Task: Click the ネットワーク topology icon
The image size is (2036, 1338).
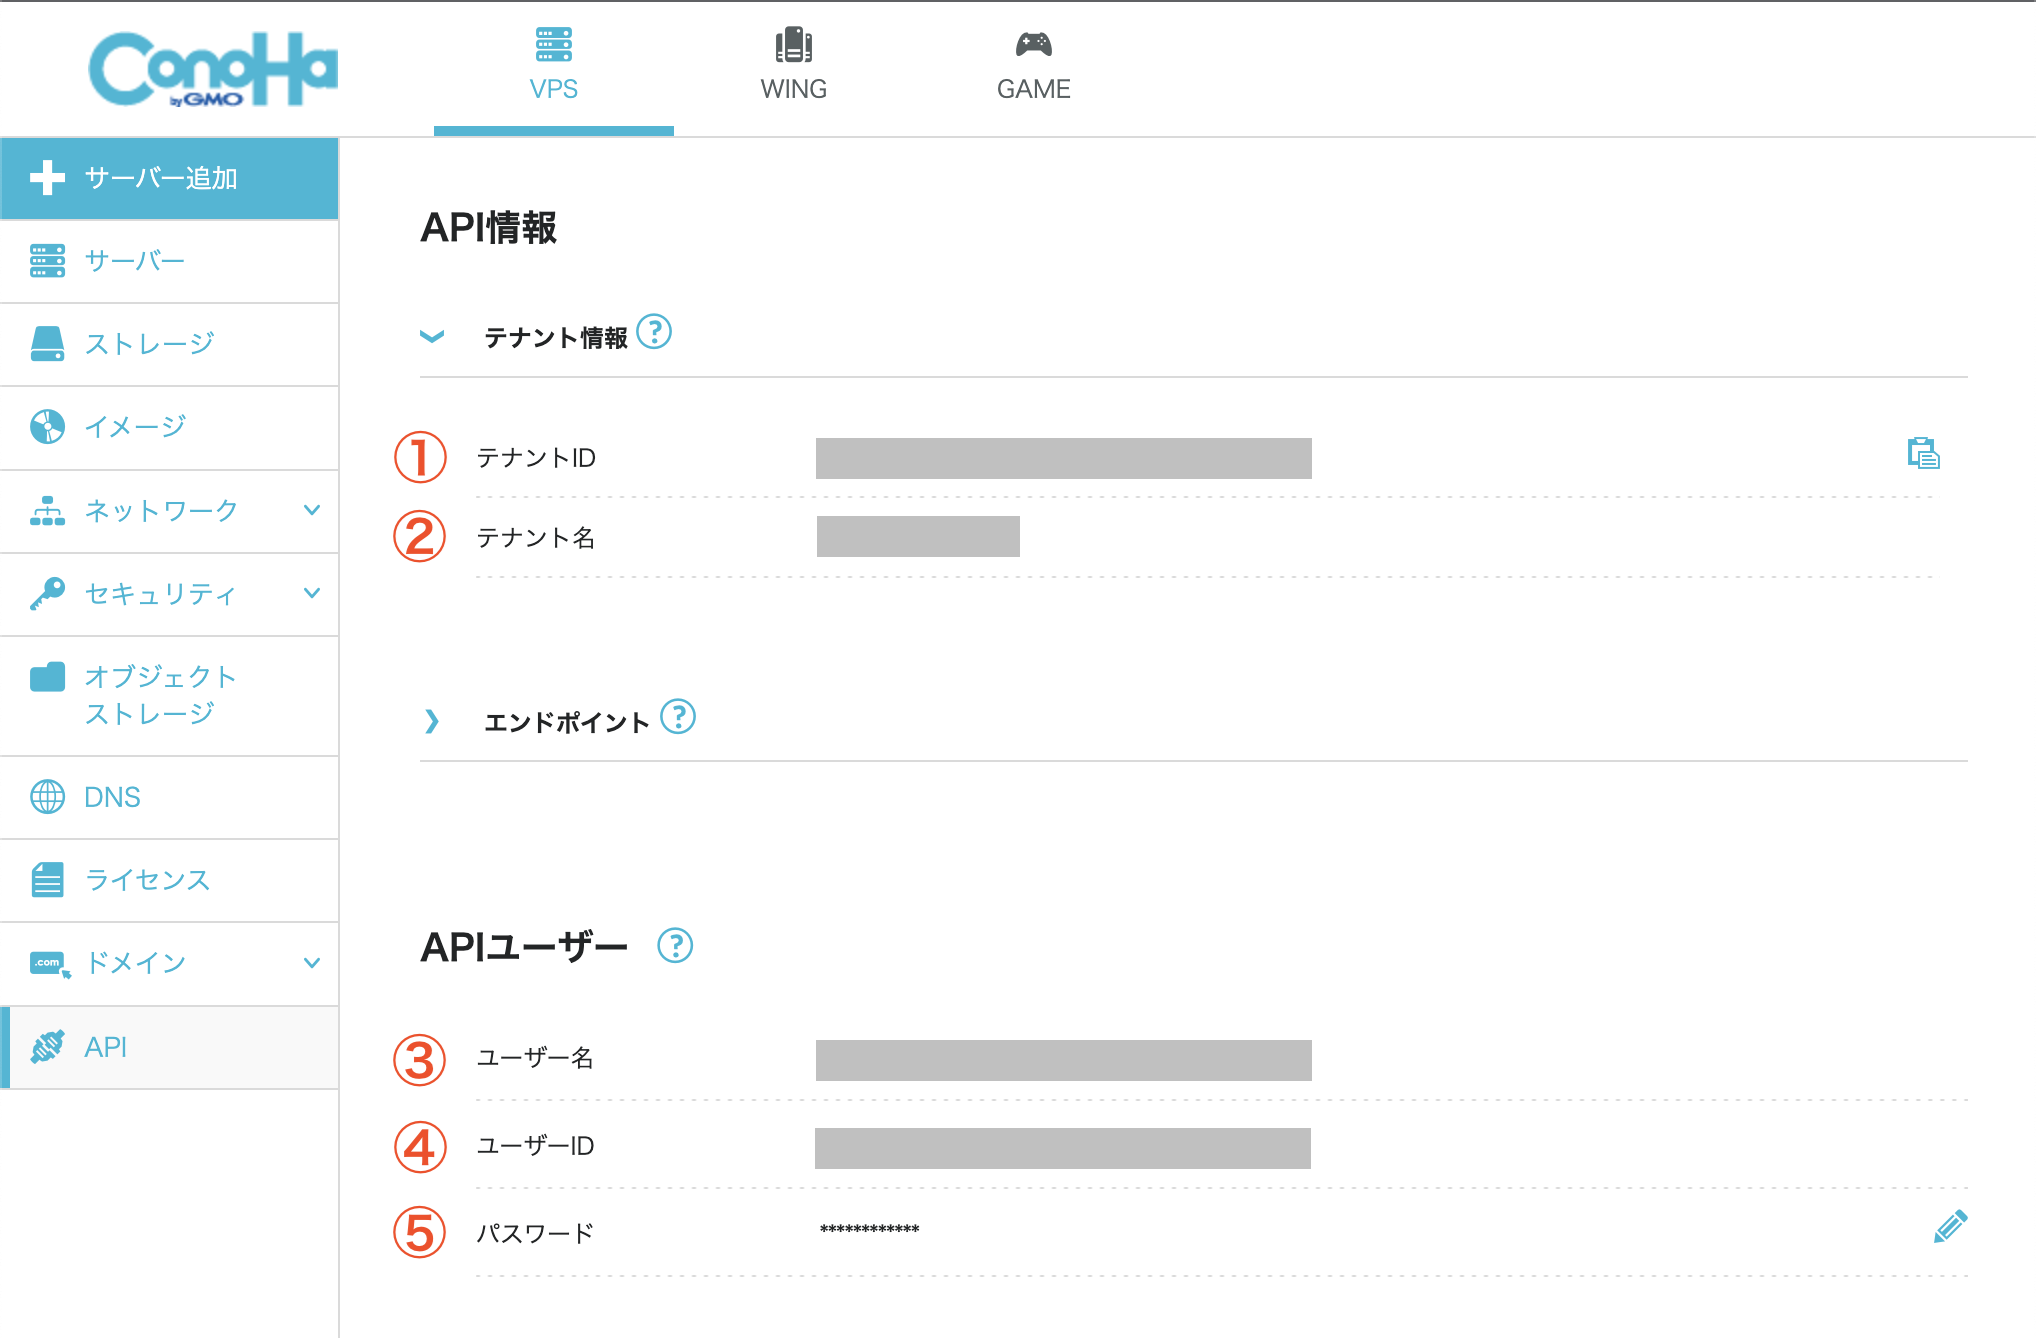Action: 47,511
